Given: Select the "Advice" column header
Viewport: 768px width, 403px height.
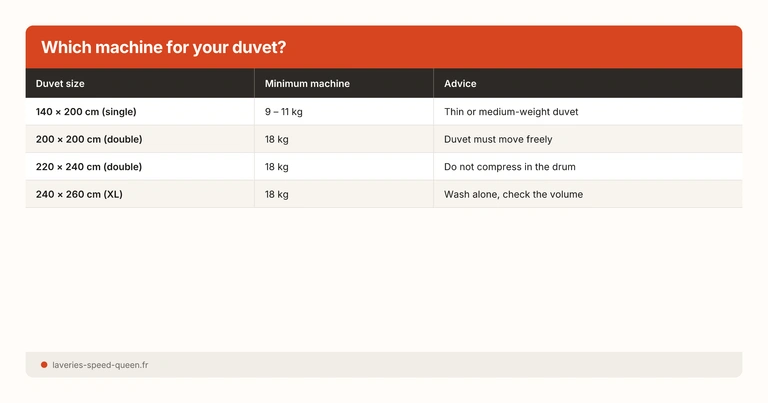Looking at the screenshot, I should point(460,83).
